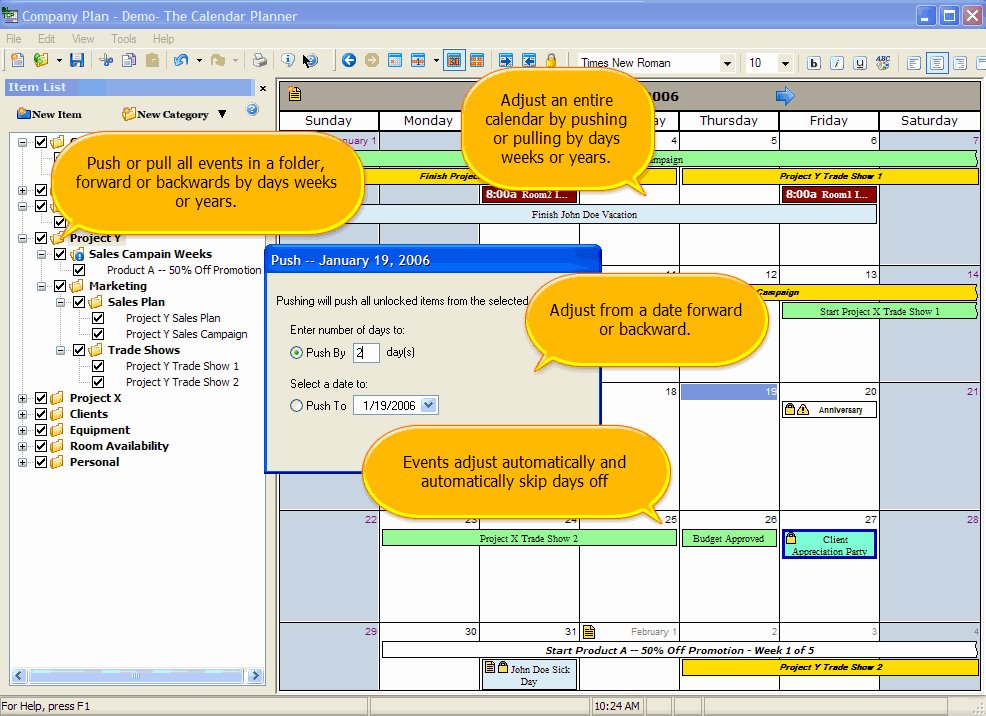Open the Times New Roman font dropdown
This screenshot has width=986, height=716.
click(x=727, y=63)
